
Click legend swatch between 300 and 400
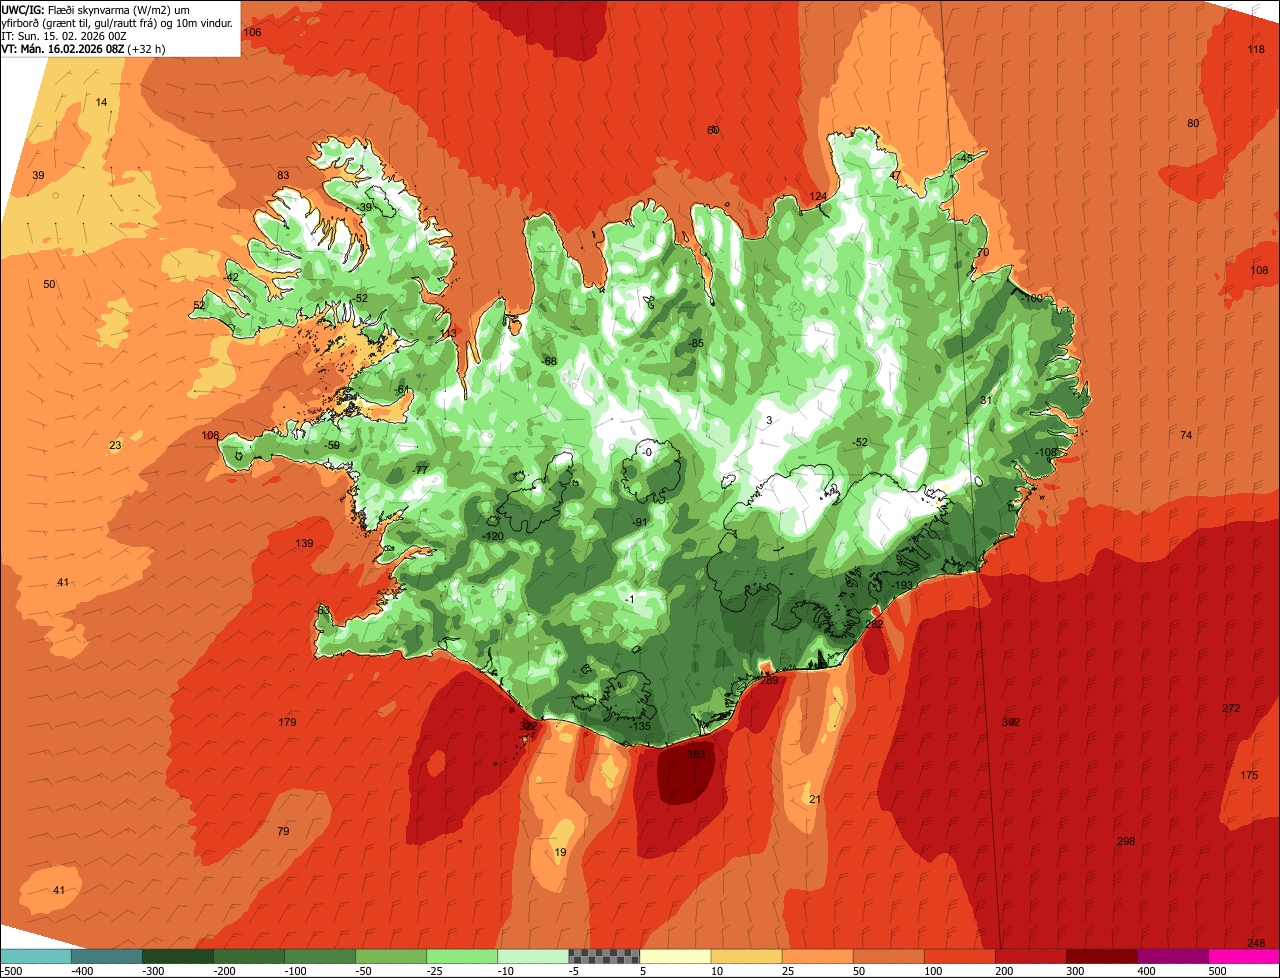[x=1102, y=955]
